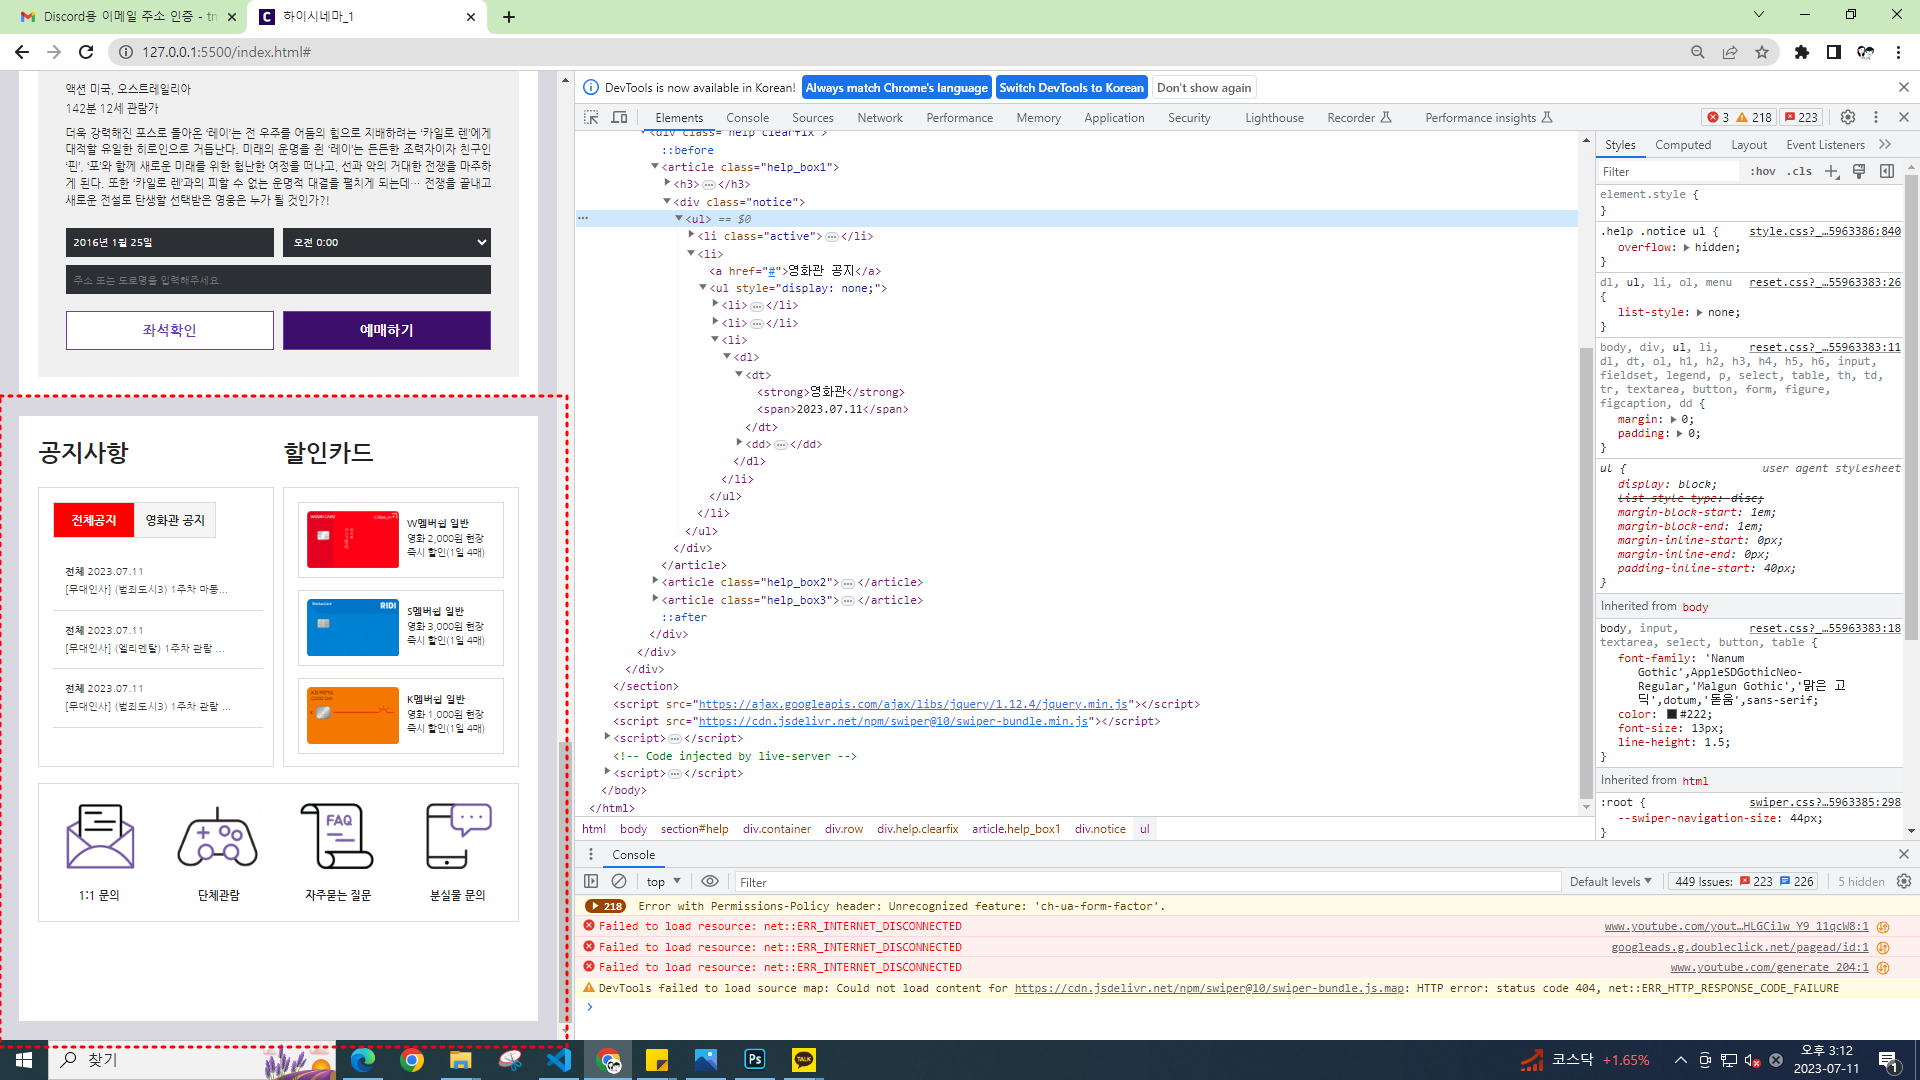Open the 오전 0:00 time dropdown
Screen dimensions: 1920x1080
pos(387,242)
